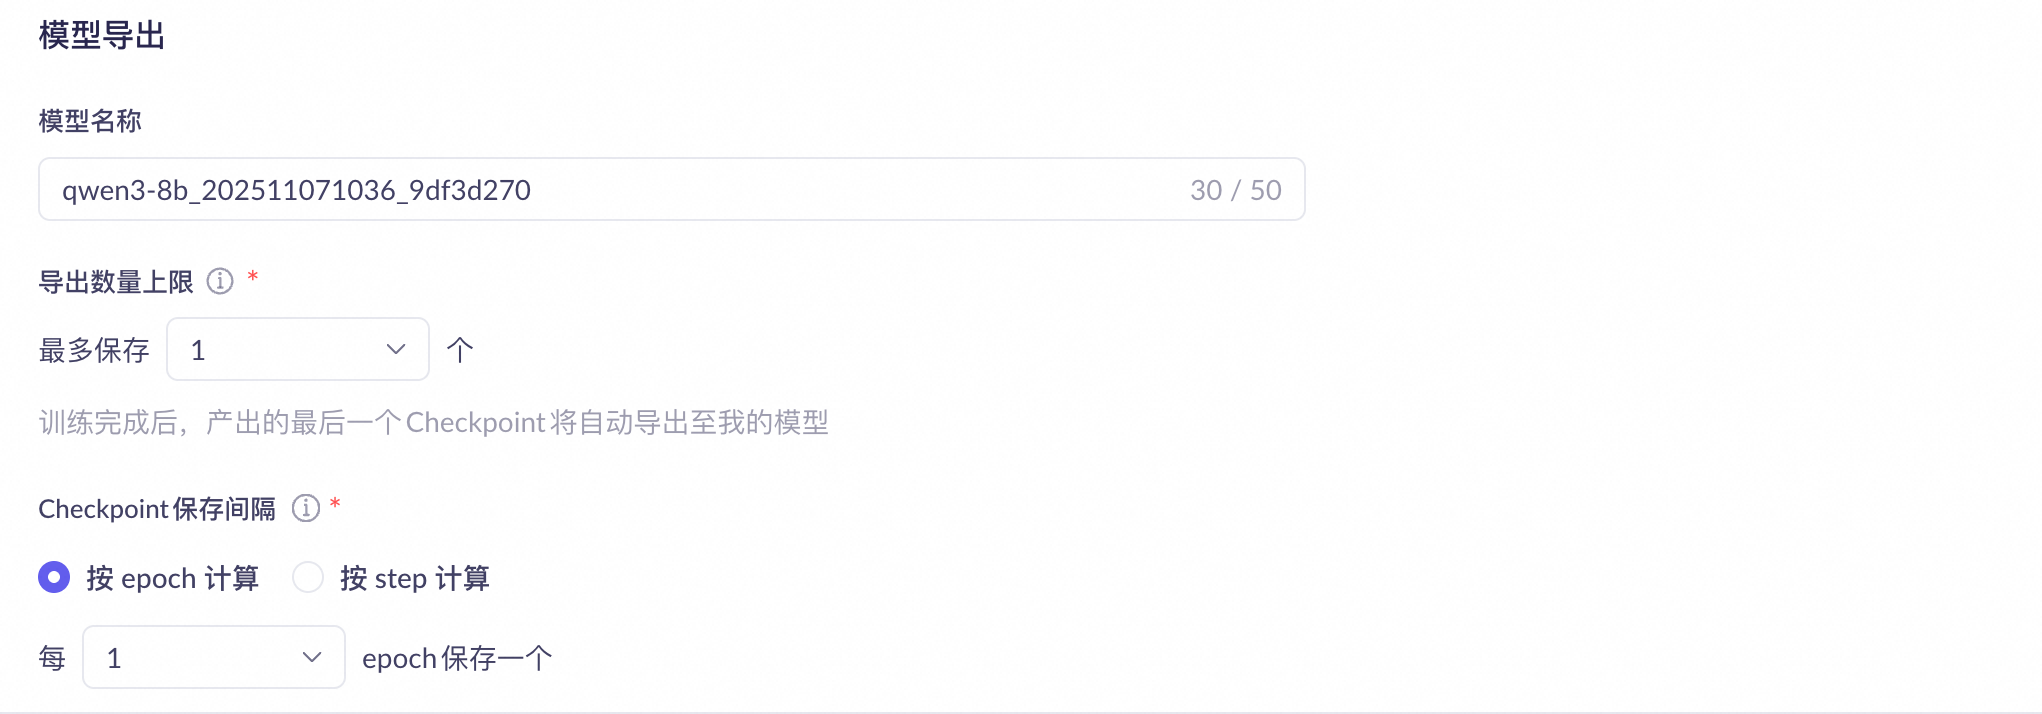Viewport: 2042px width, 714px height.
Task: Click the 最多保存 prefix label
Action: point(94,350)
